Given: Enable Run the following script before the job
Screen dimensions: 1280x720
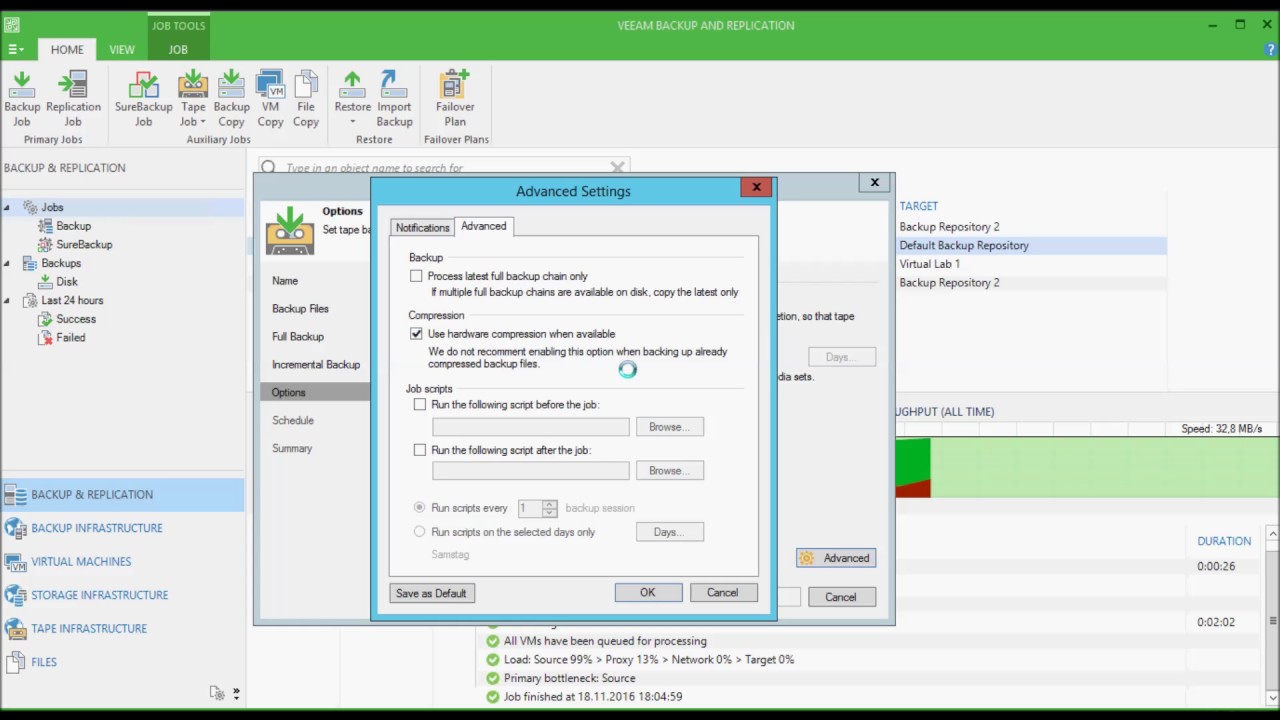Looking at the screenshot, I should point(420,405).
